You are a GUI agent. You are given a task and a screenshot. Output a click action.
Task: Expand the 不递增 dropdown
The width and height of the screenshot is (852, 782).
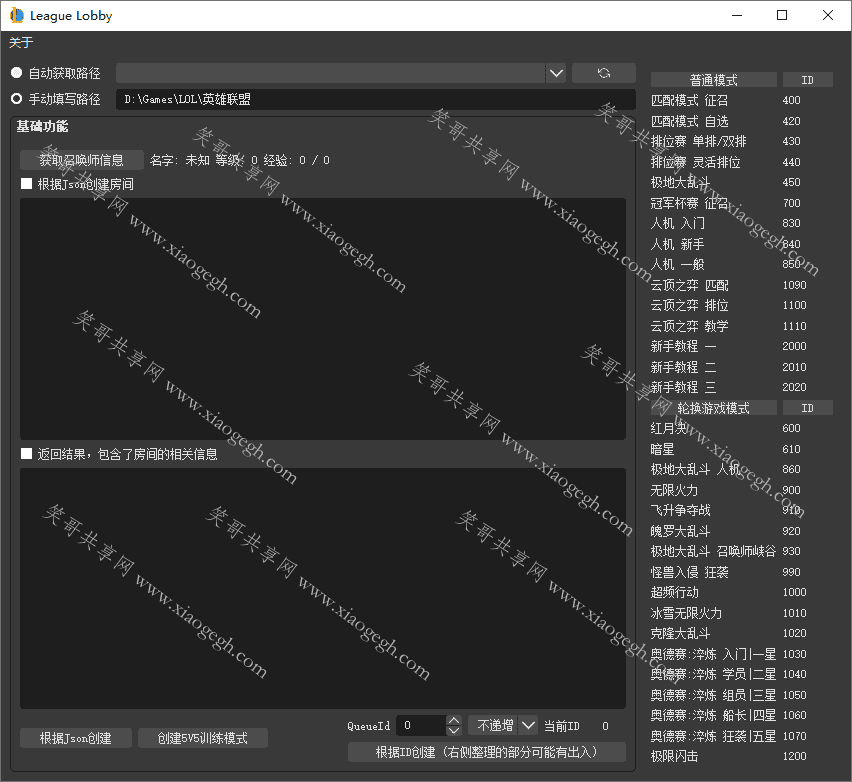pyautogui.click(x=528, y=725)
